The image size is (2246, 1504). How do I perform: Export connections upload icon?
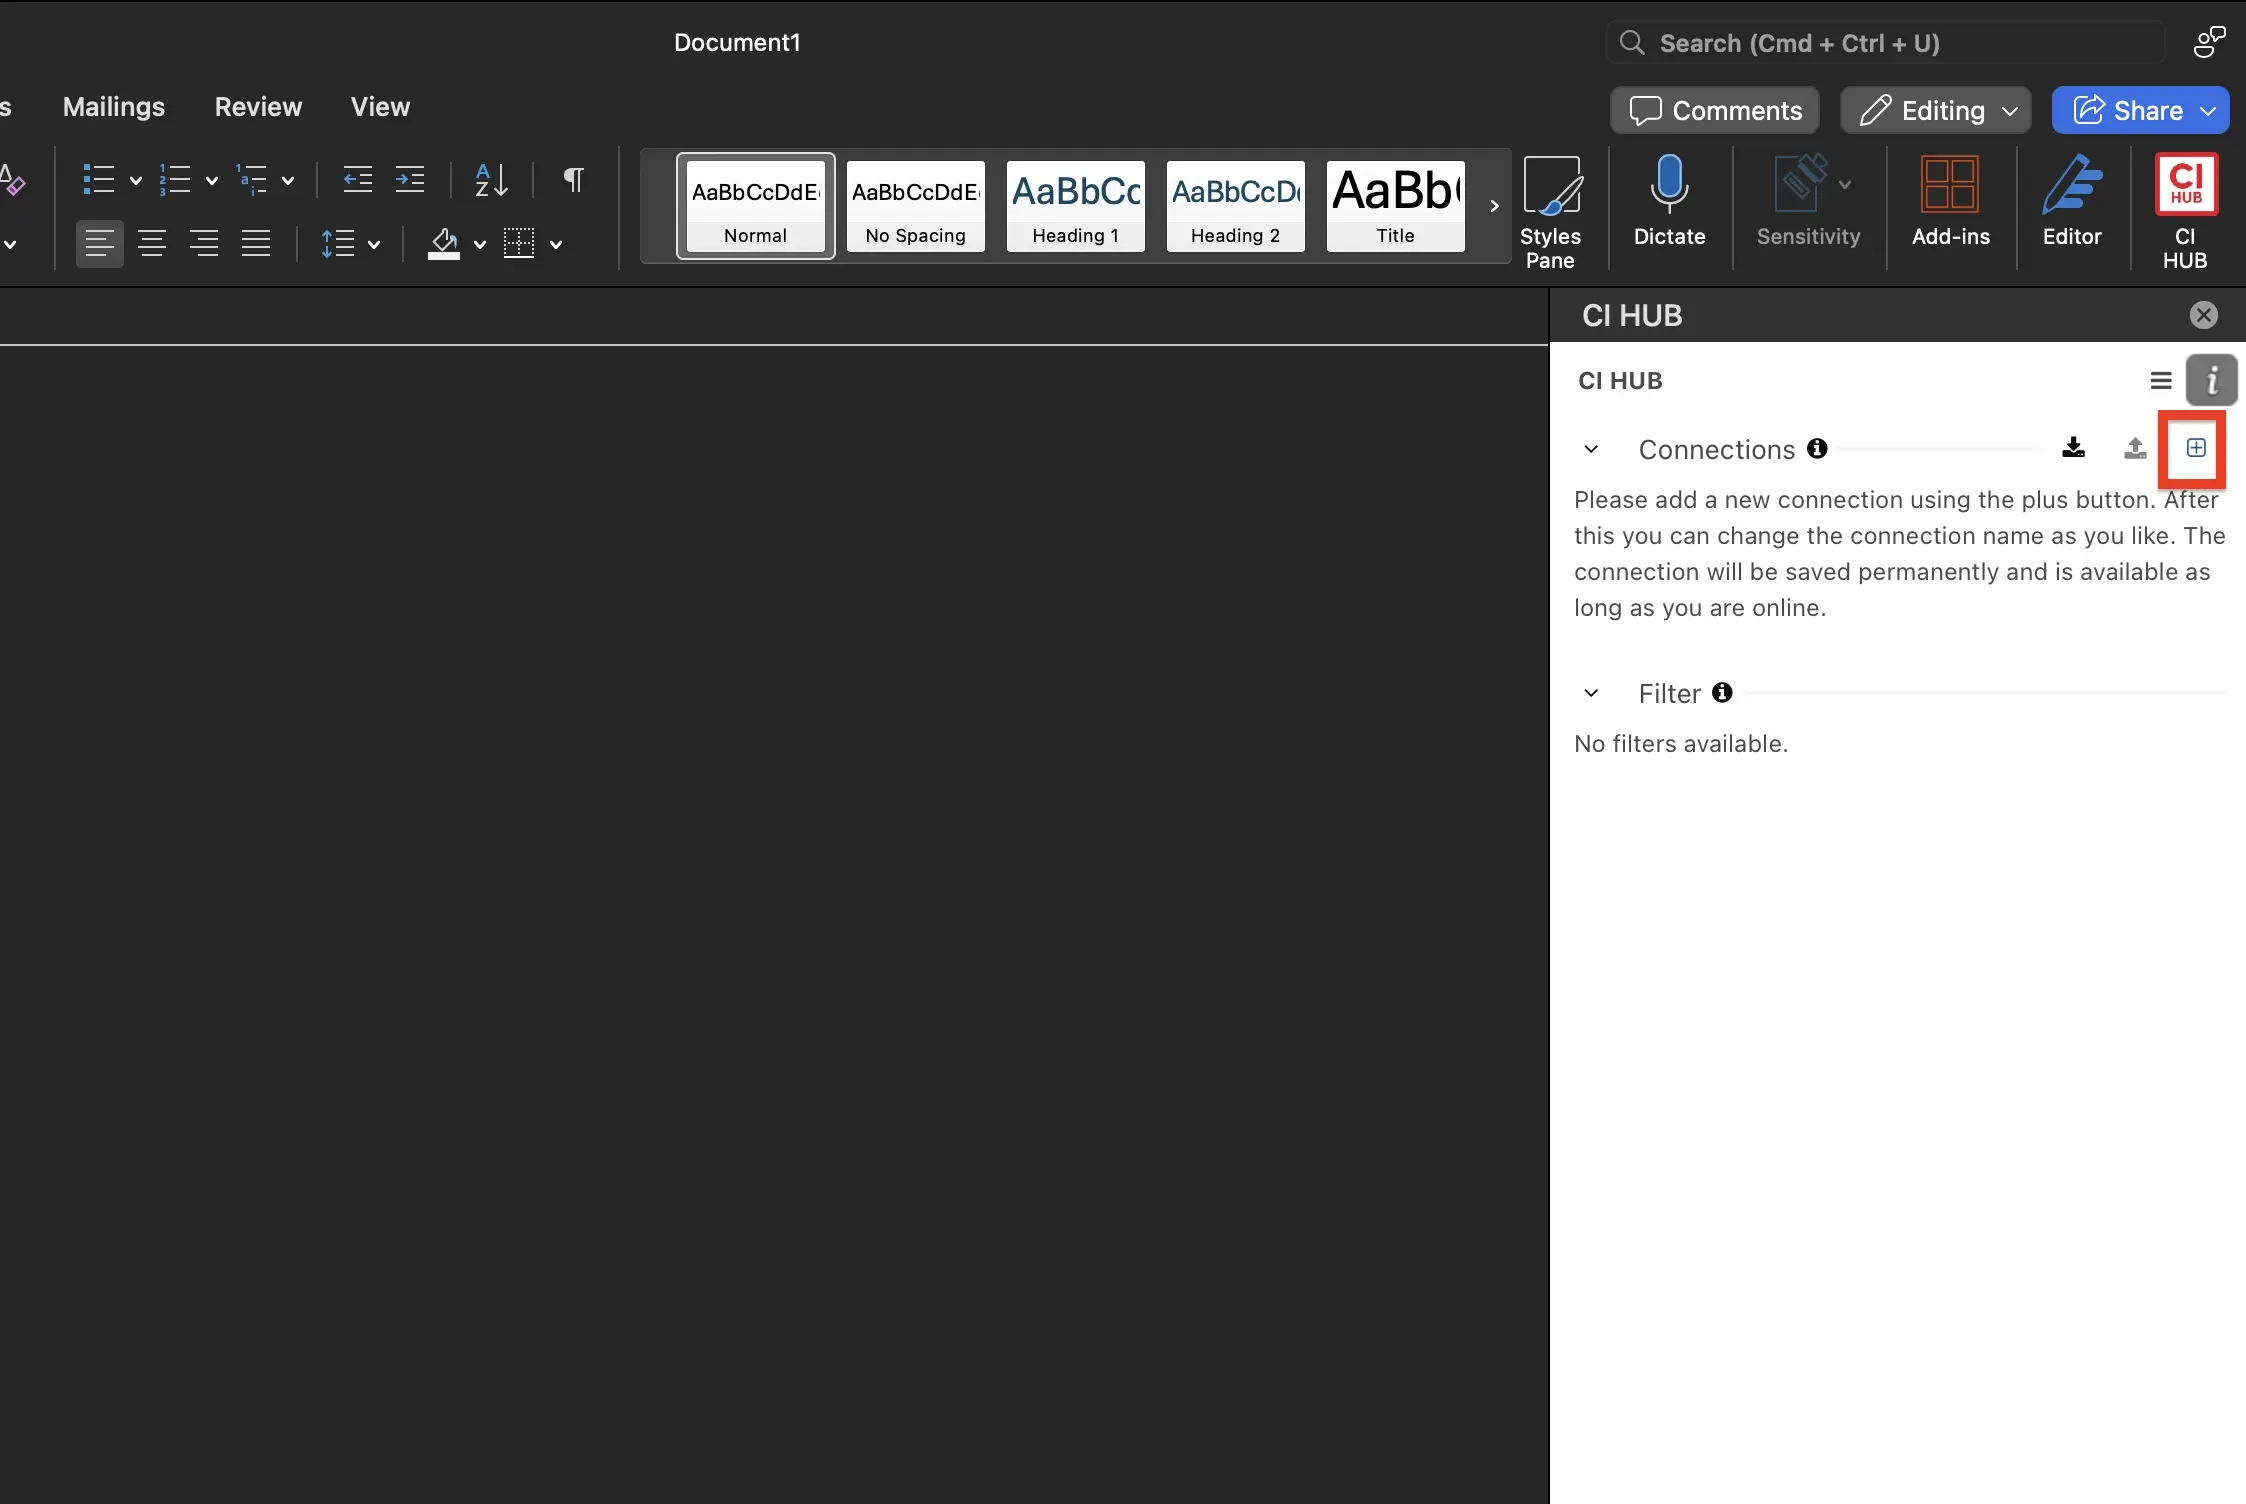coord(2135,448)
